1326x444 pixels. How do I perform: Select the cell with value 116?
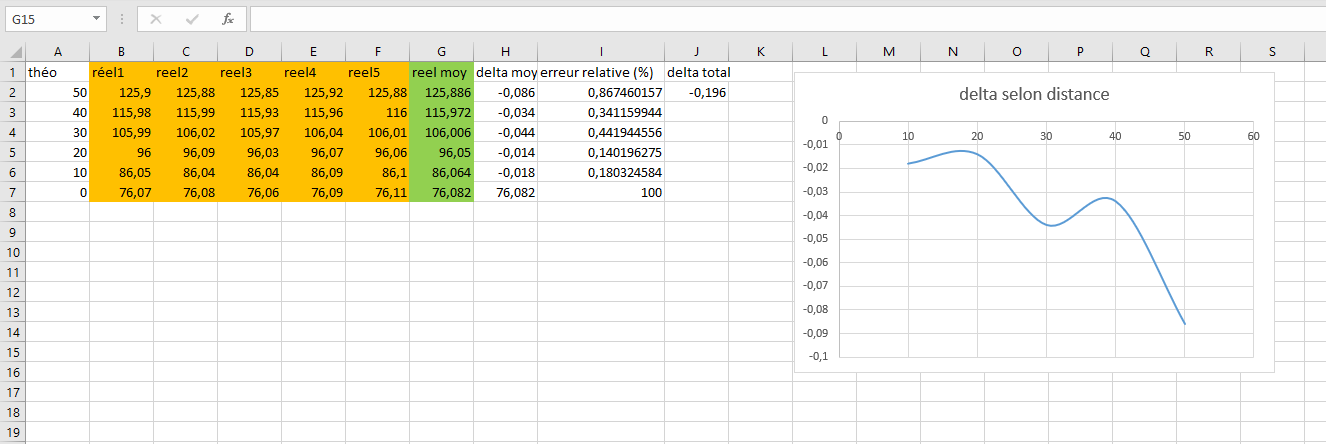[377, 112]
